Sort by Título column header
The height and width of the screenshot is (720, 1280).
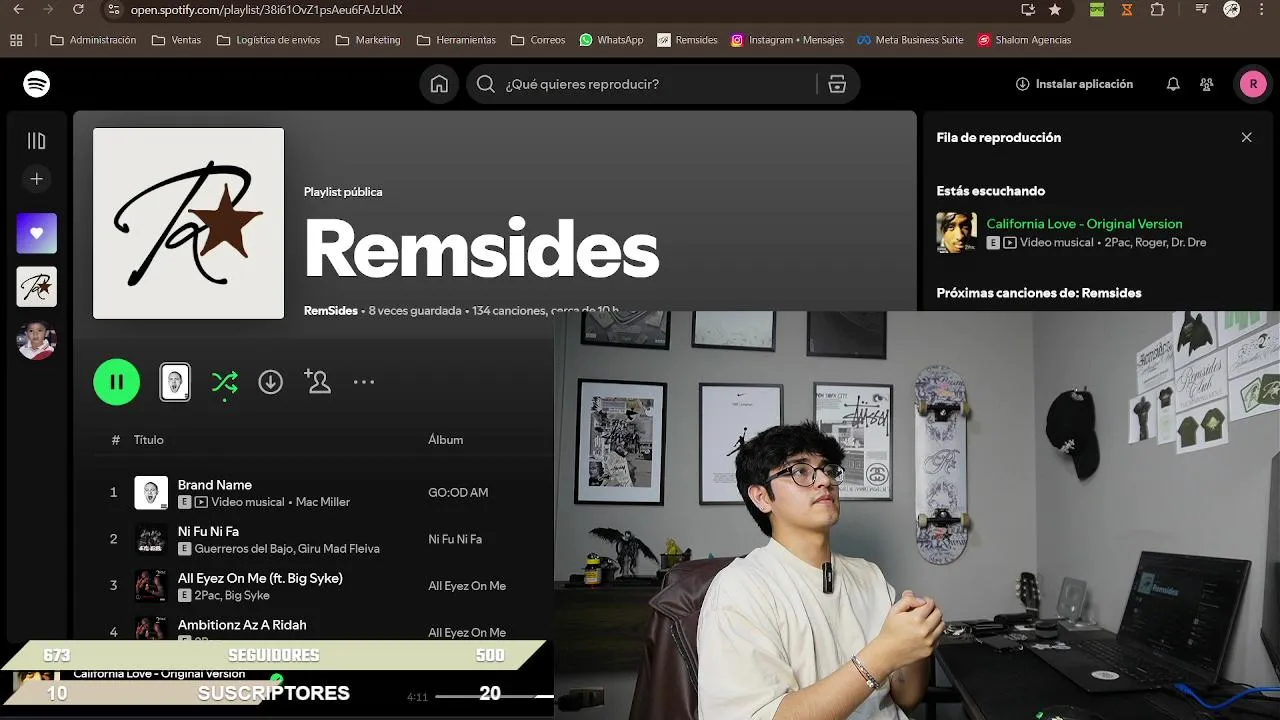click(x=149, y=440)
